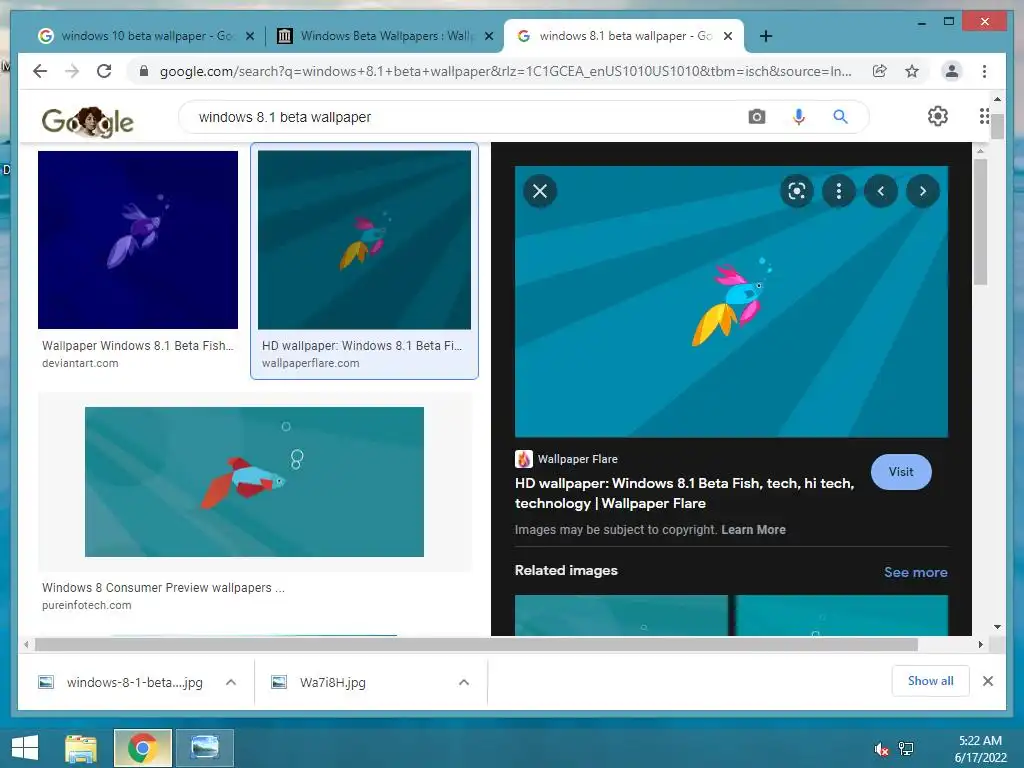This screenshot has height=768, width=1024.
Task: Share this page using address bar icon
Action: click(x=880, y=71)
